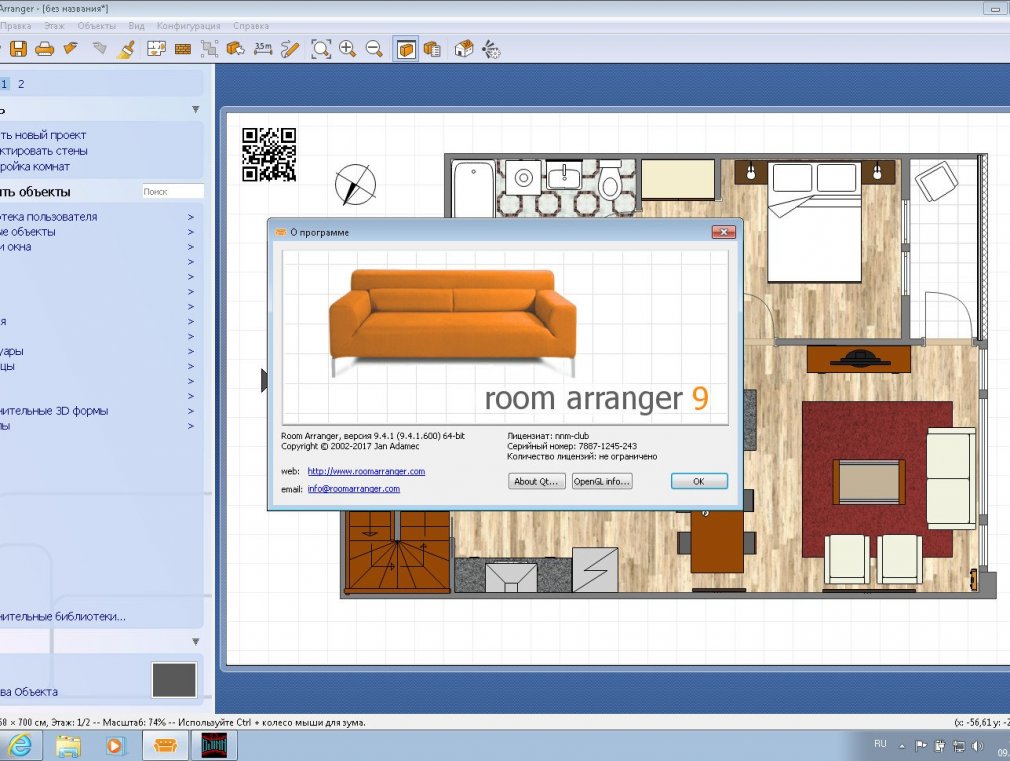Collapse the bottom properties section triangle

click(195, 642)
